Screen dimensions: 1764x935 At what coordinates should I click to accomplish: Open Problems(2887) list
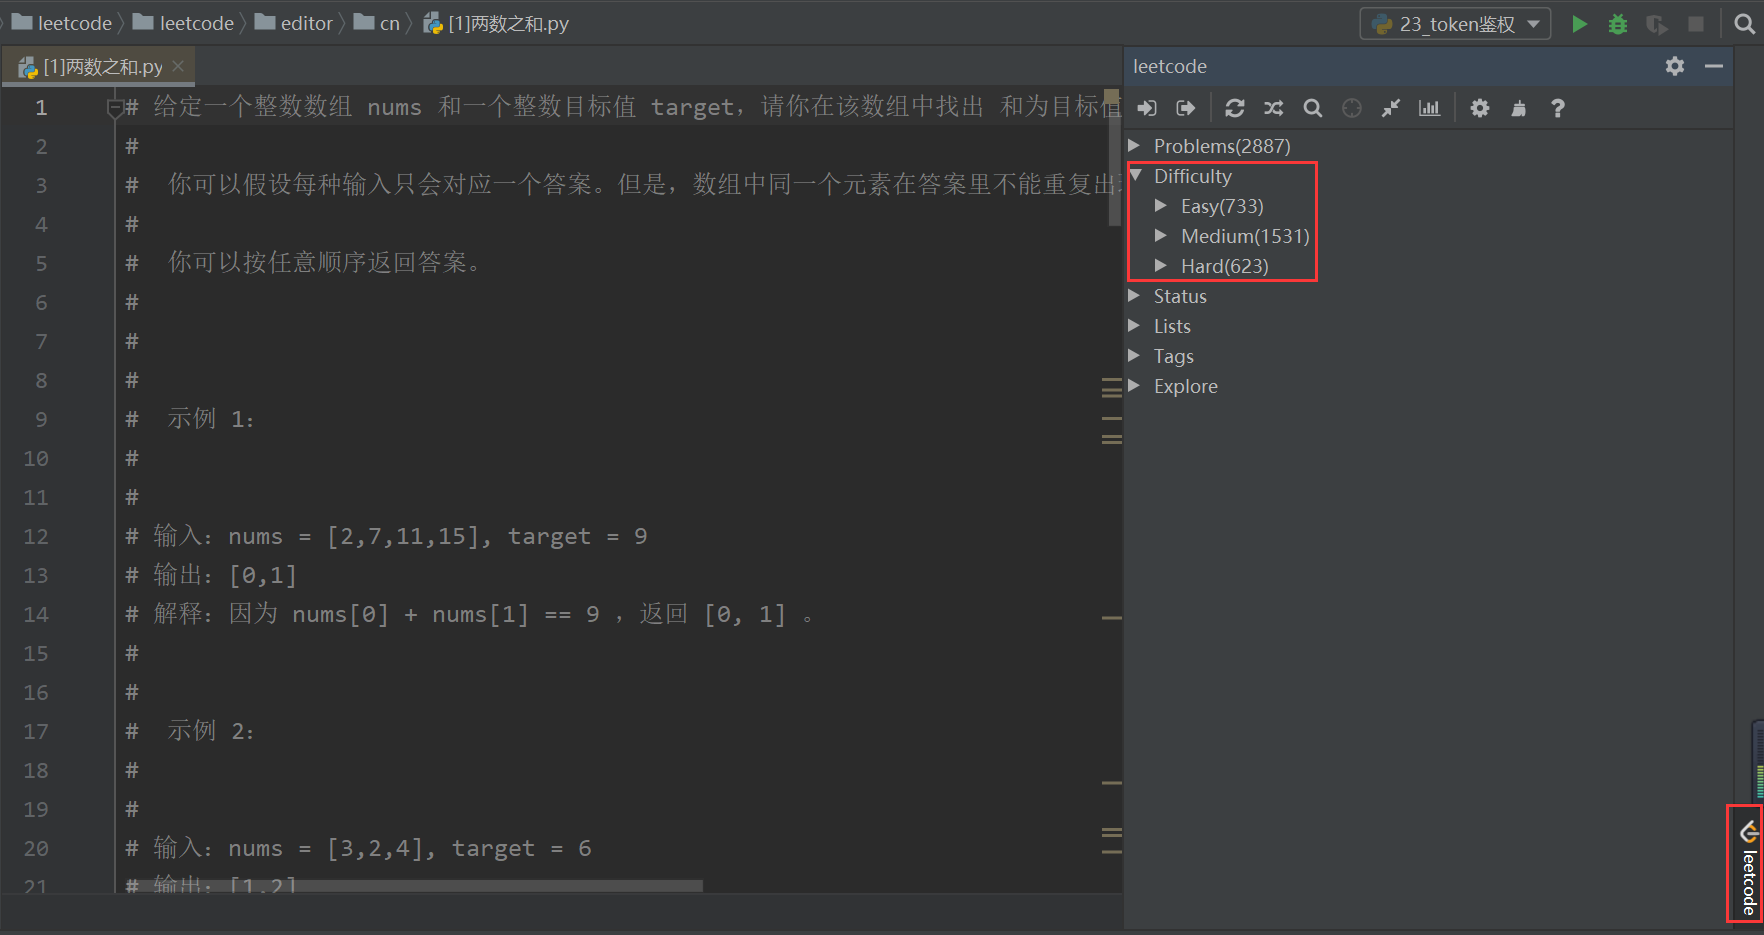coord(1221,145)
